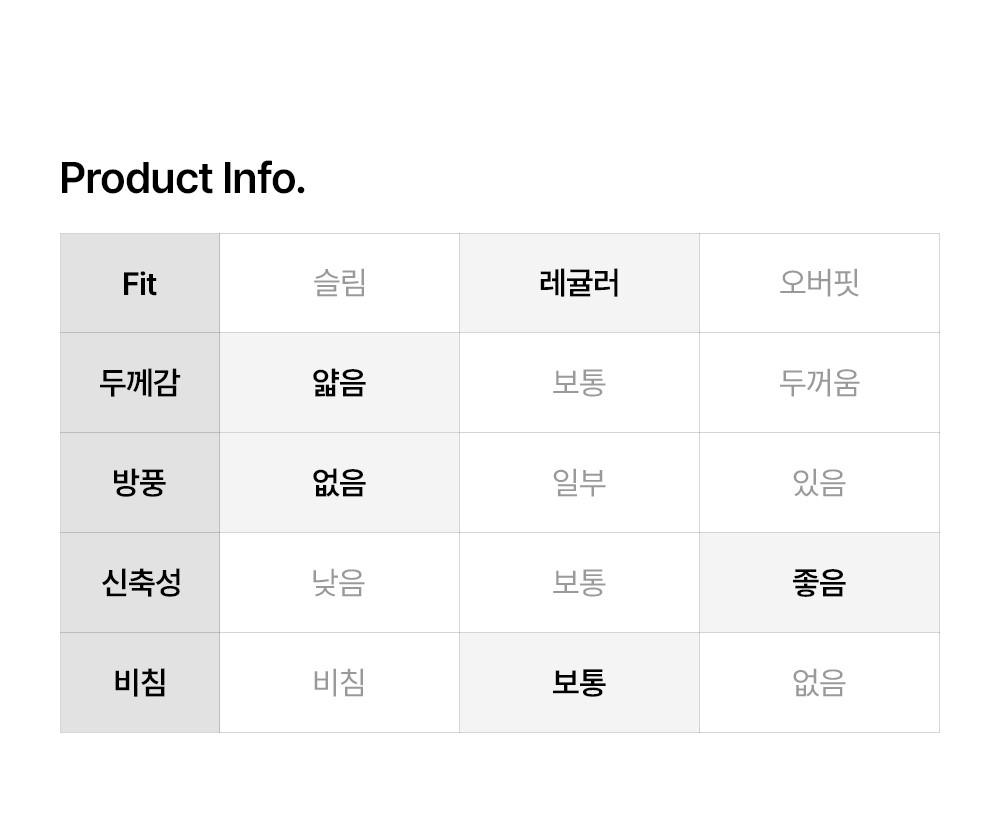
Task: Select the 낮음 stretch option
Action: (339, 583)
